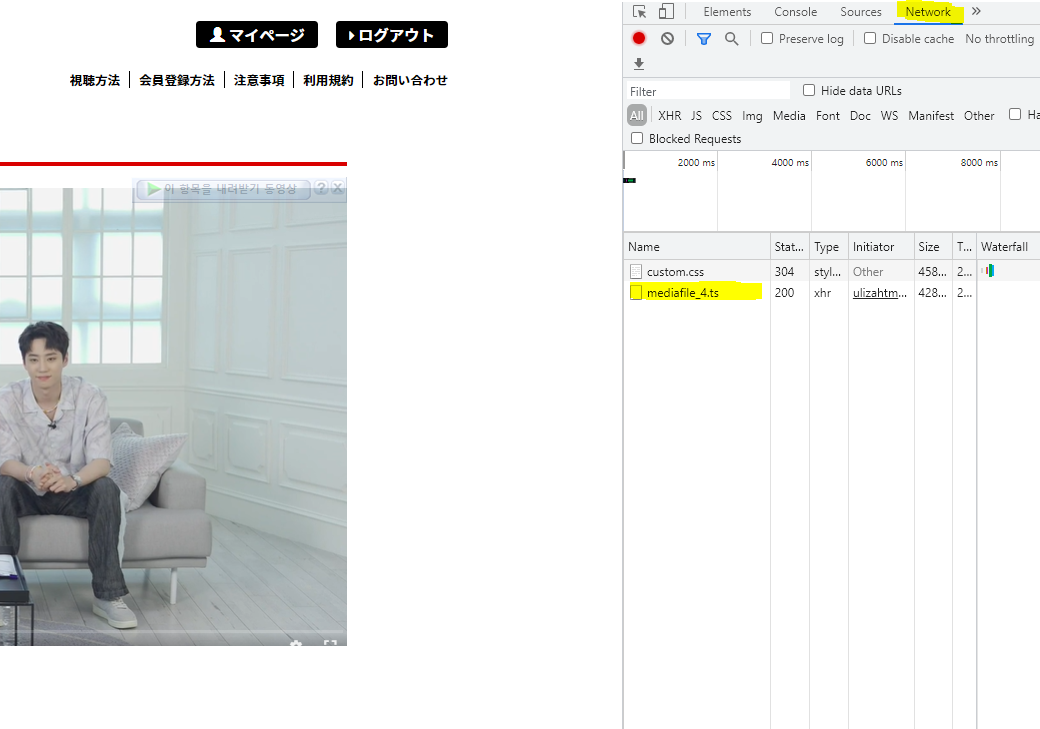Open the お問い合わせ link

[x=410, y=80]
